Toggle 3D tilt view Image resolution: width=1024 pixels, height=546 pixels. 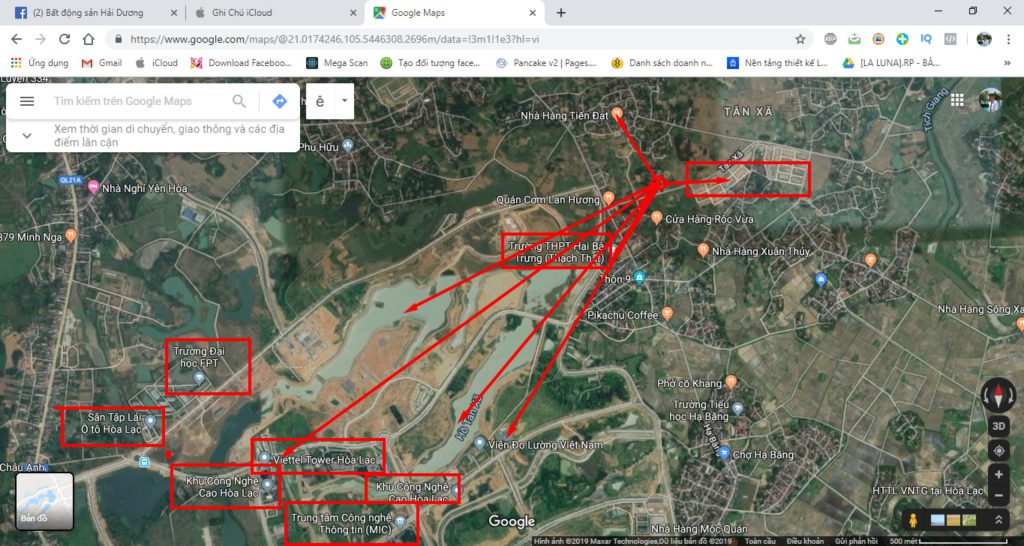tap(998, 426)
